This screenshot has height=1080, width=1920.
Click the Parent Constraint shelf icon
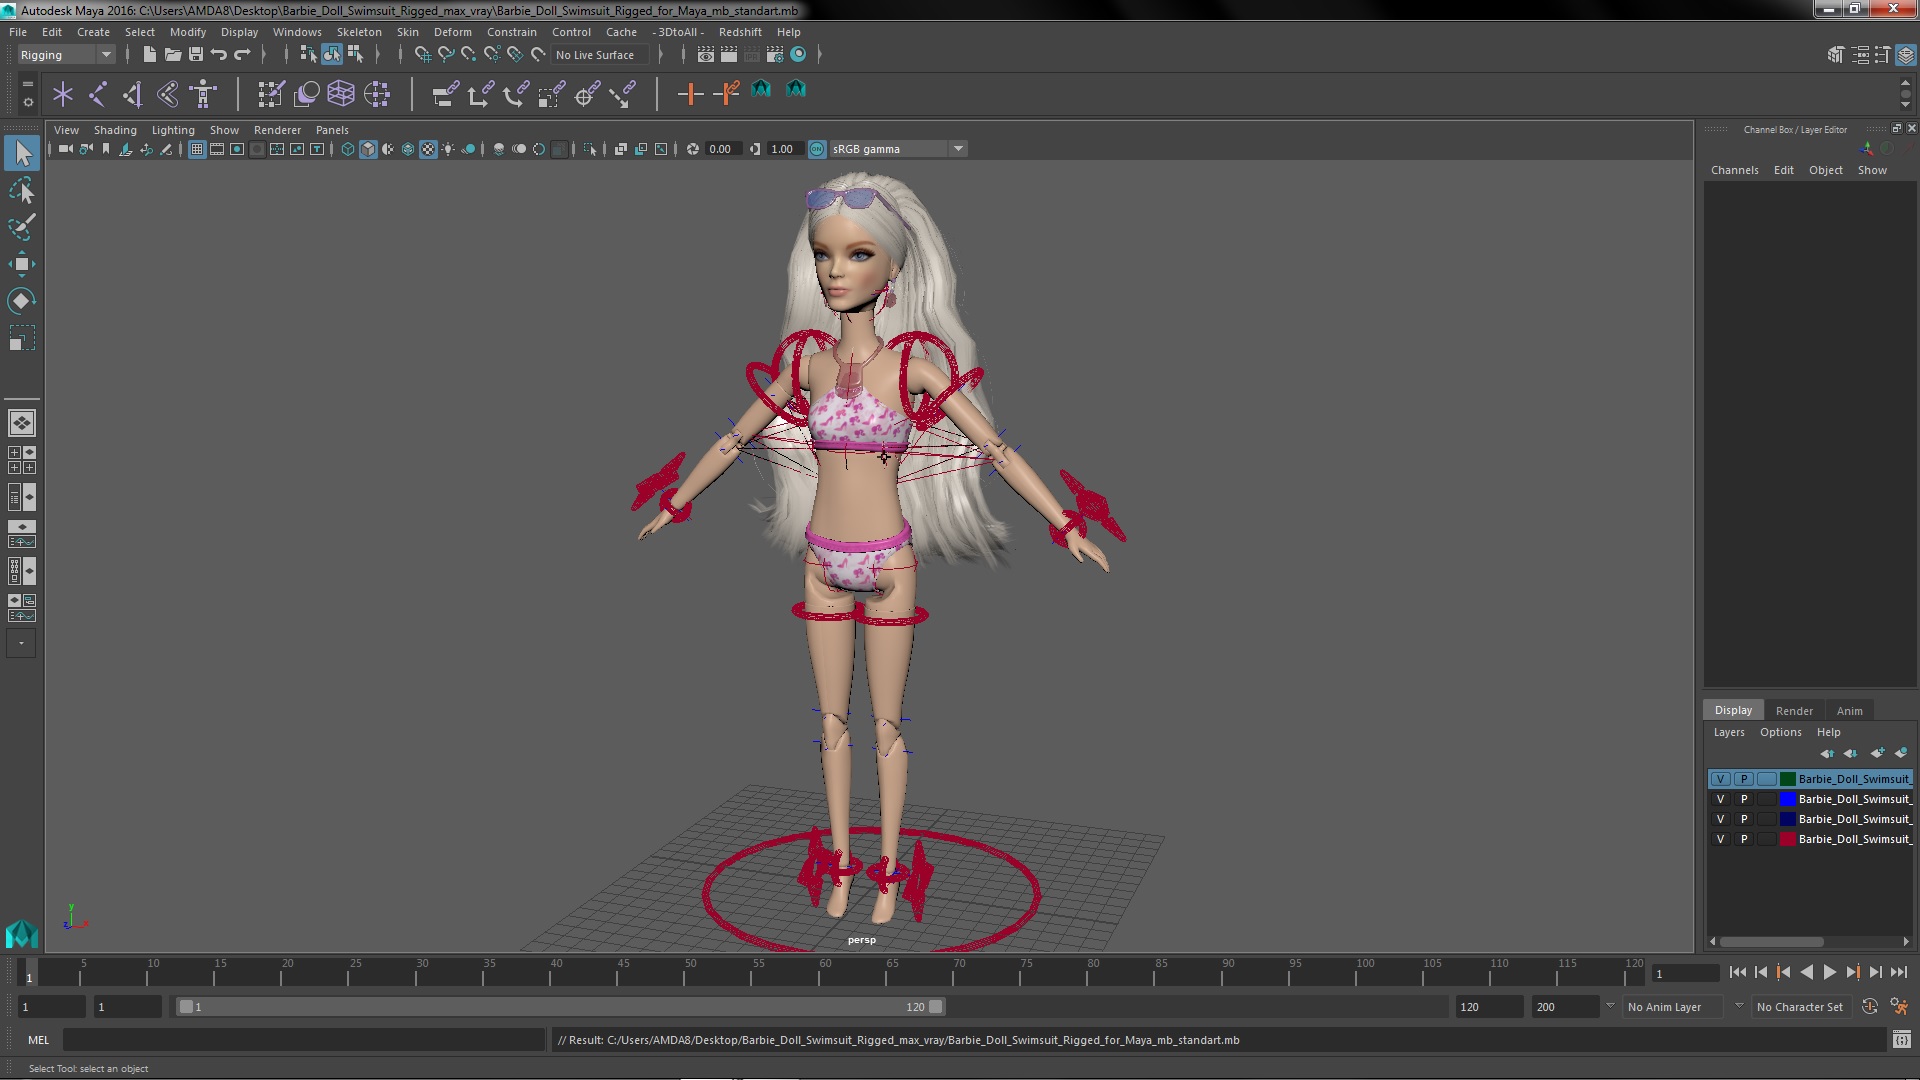click(x=445, y=94)
